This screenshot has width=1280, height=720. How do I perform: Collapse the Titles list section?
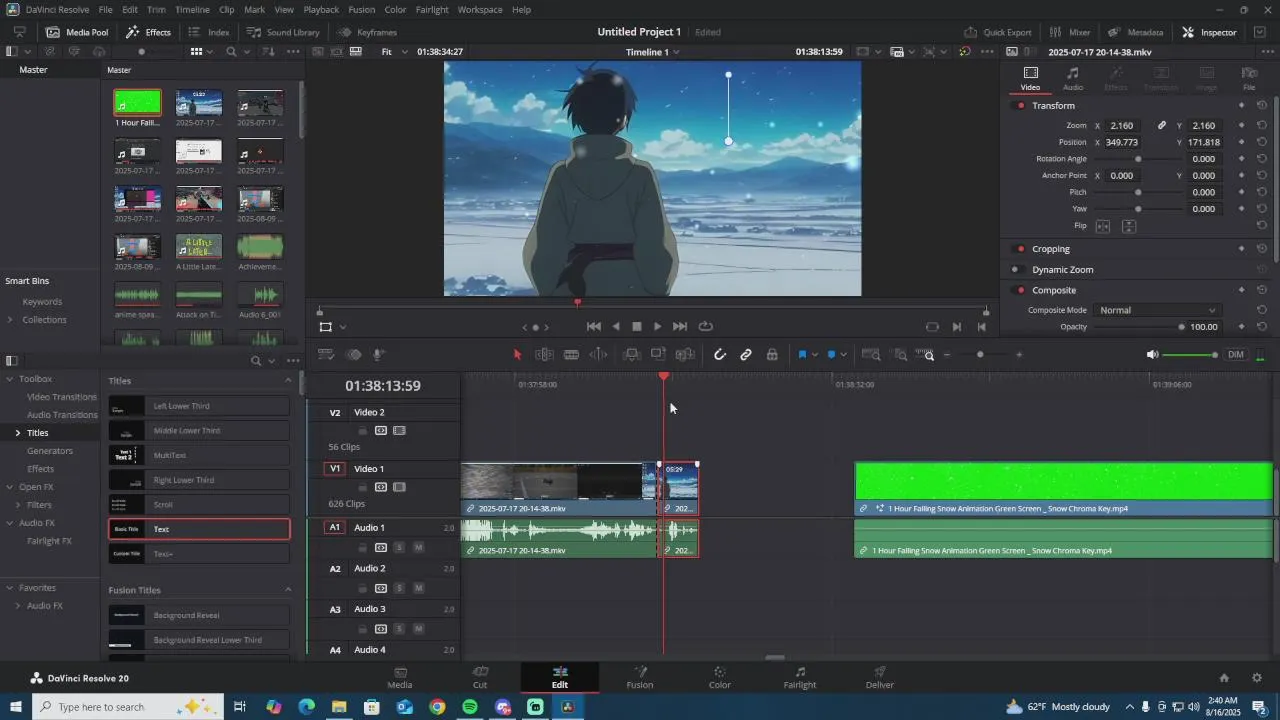288,381
